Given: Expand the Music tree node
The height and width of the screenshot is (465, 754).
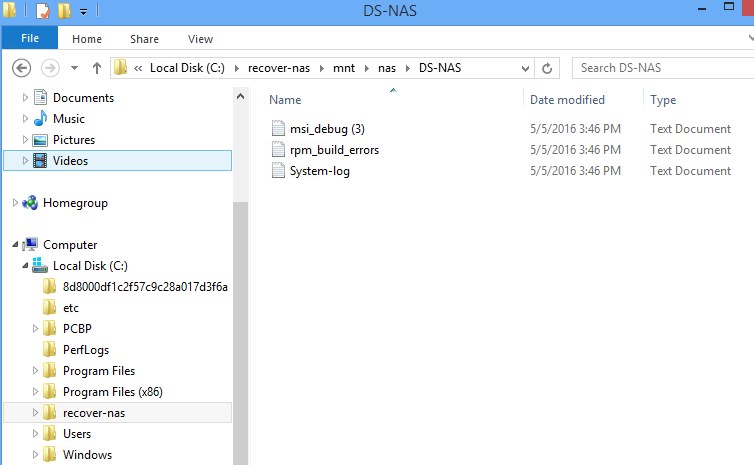Looking at the screenshot, I should click(x=25, y=118).
